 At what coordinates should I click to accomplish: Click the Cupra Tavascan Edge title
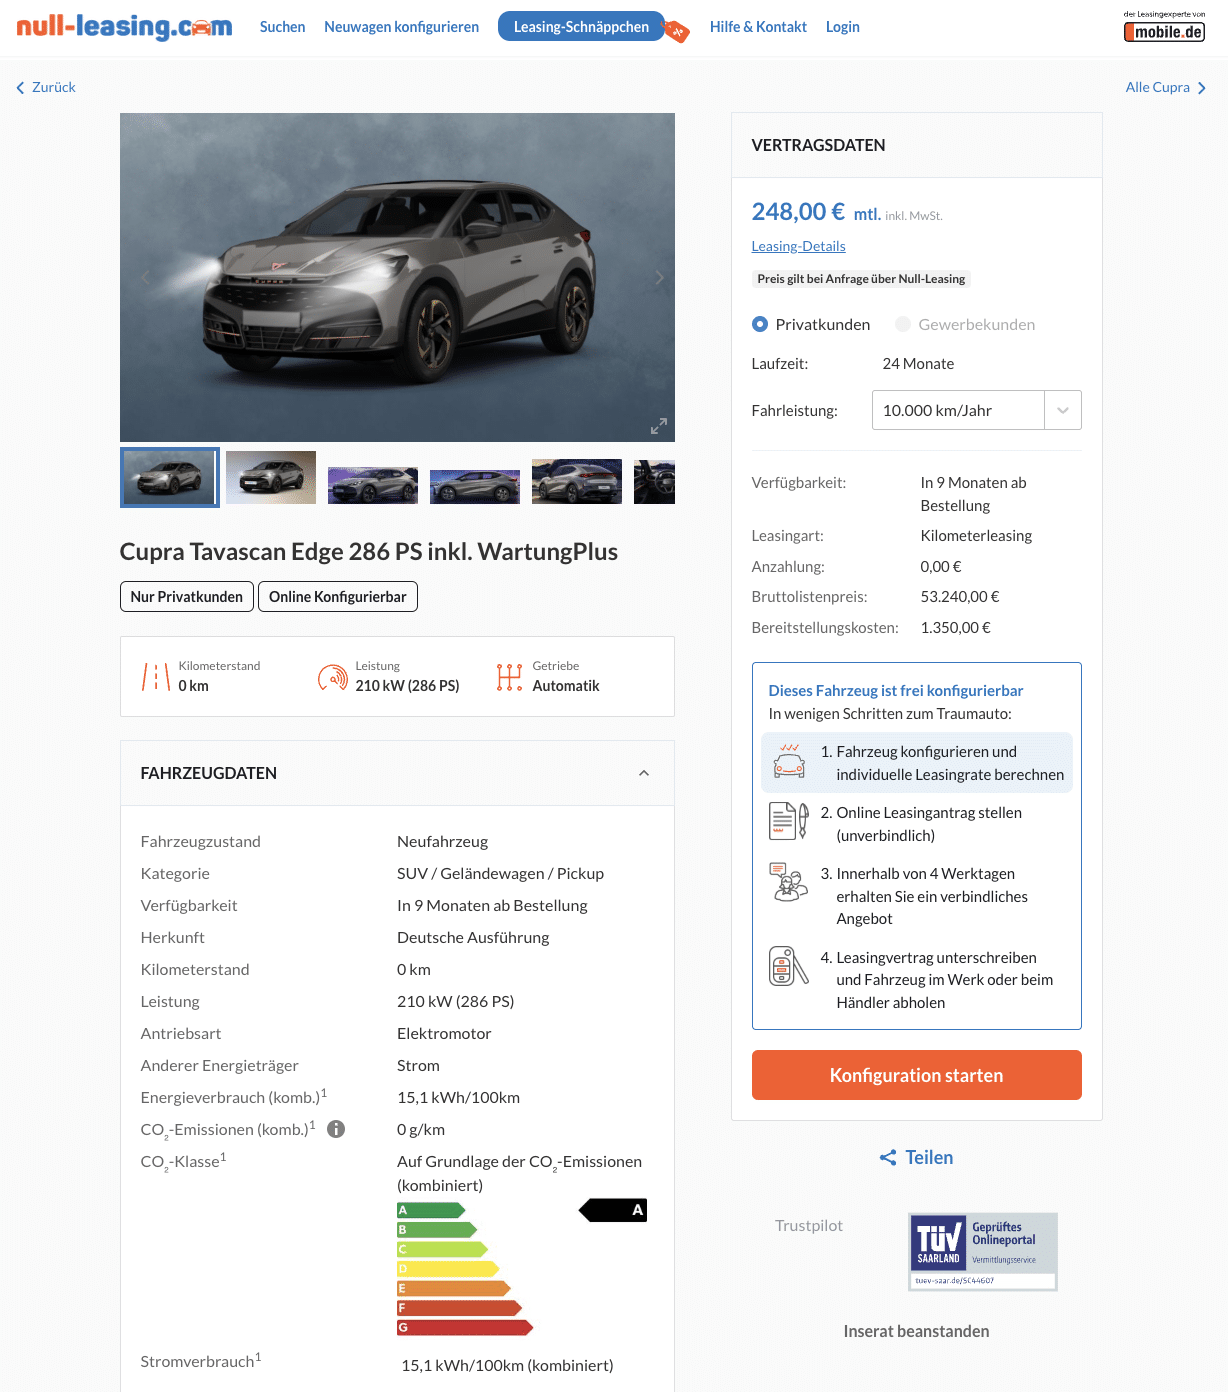tap(368, 551)
